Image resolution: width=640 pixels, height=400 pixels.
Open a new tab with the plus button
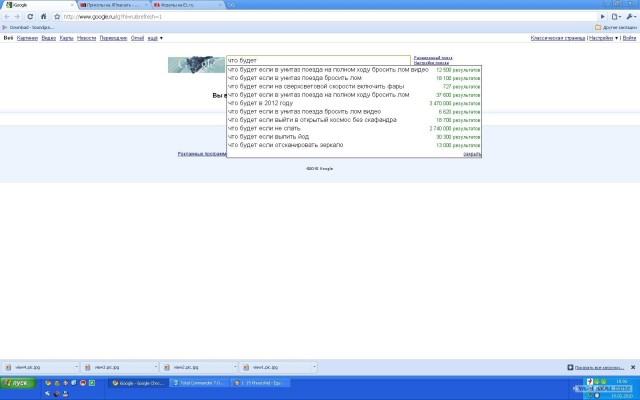pyautogui.click(x=231, y=5)
